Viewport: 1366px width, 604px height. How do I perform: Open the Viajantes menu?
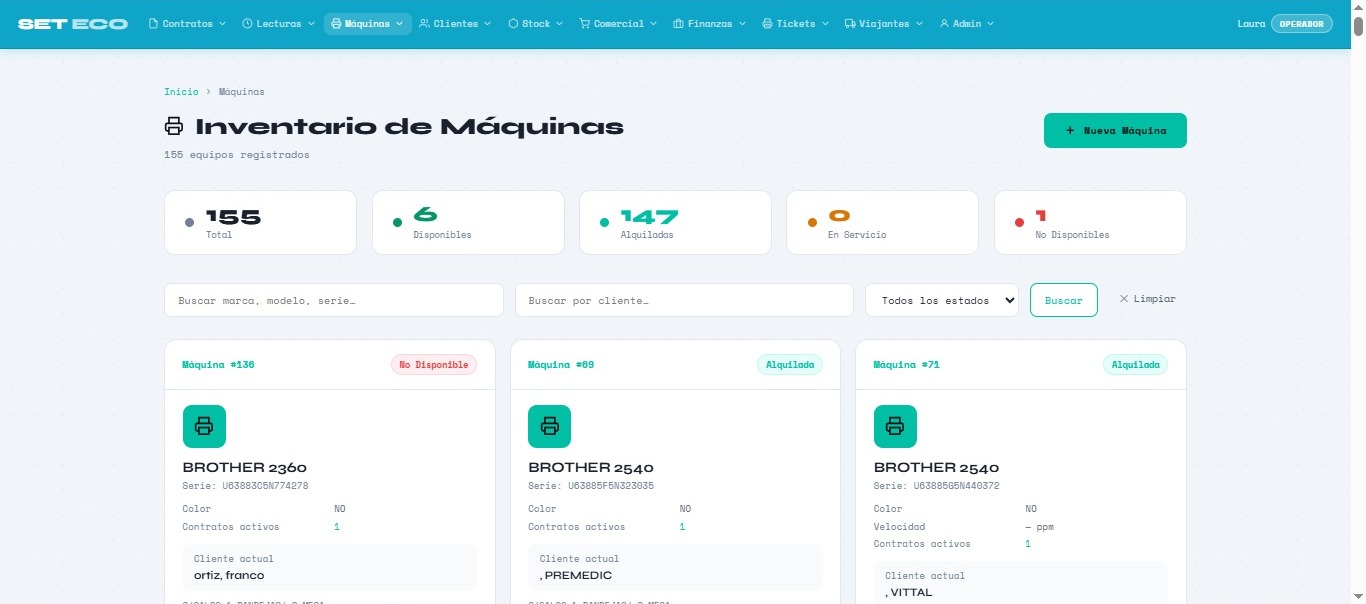point(884,23)
